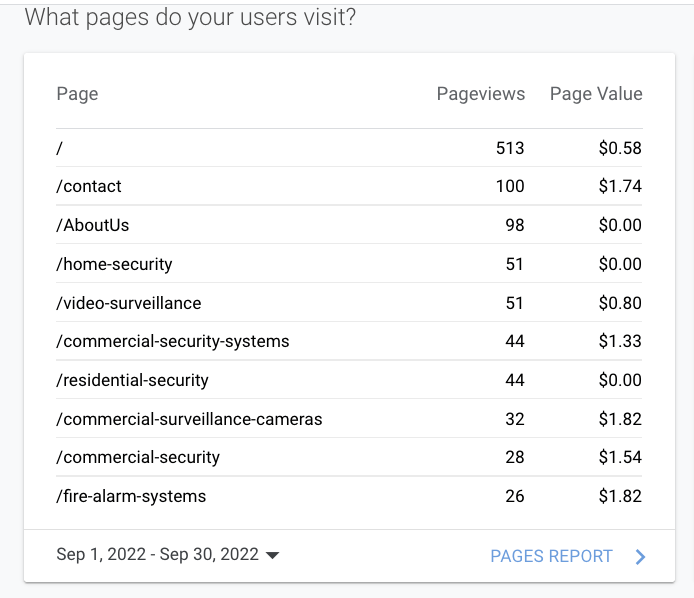Click the Page column header
The height and width of the screenshot is (598, 694).
[x=77, y=94]
